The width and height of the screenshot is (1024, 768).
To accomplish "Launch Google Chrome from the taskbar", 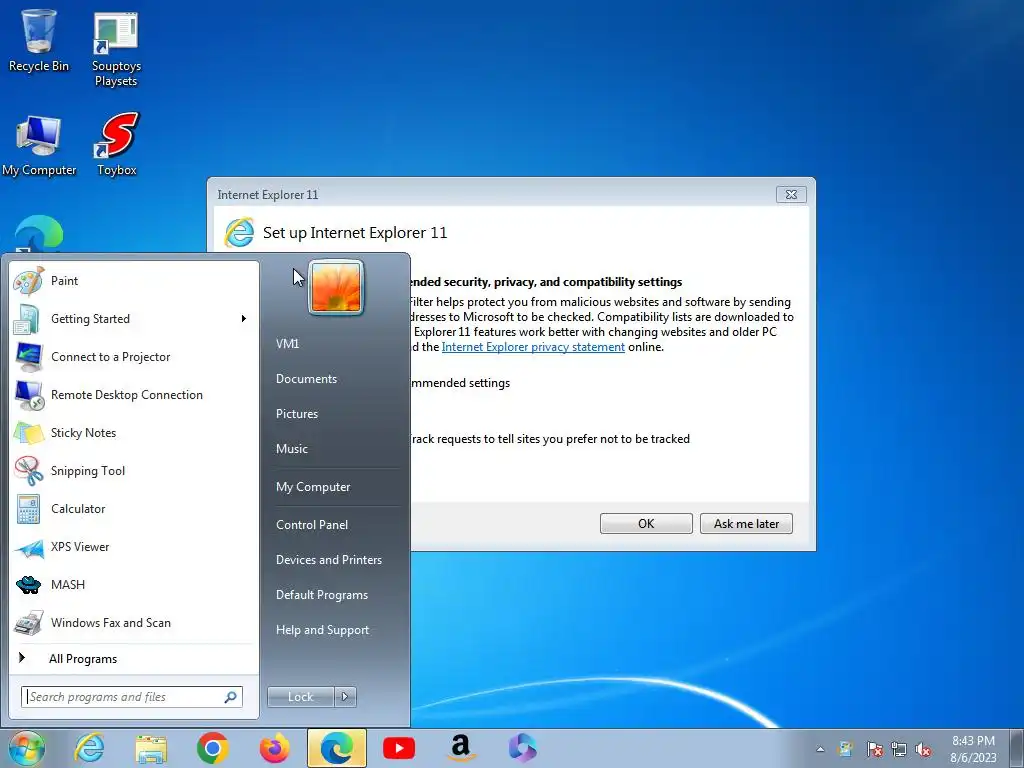I will 212,748.
